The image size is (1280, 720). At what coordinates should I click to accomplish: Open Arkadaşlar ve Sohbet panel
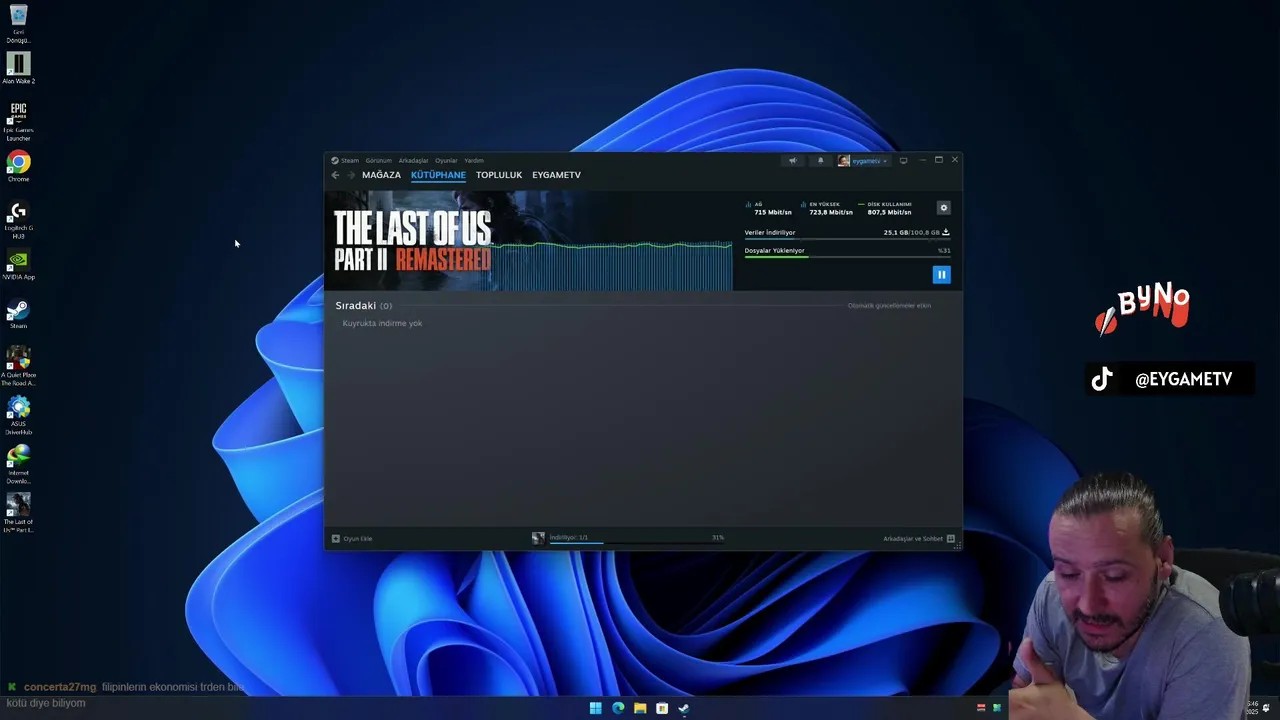coord(919,539)
